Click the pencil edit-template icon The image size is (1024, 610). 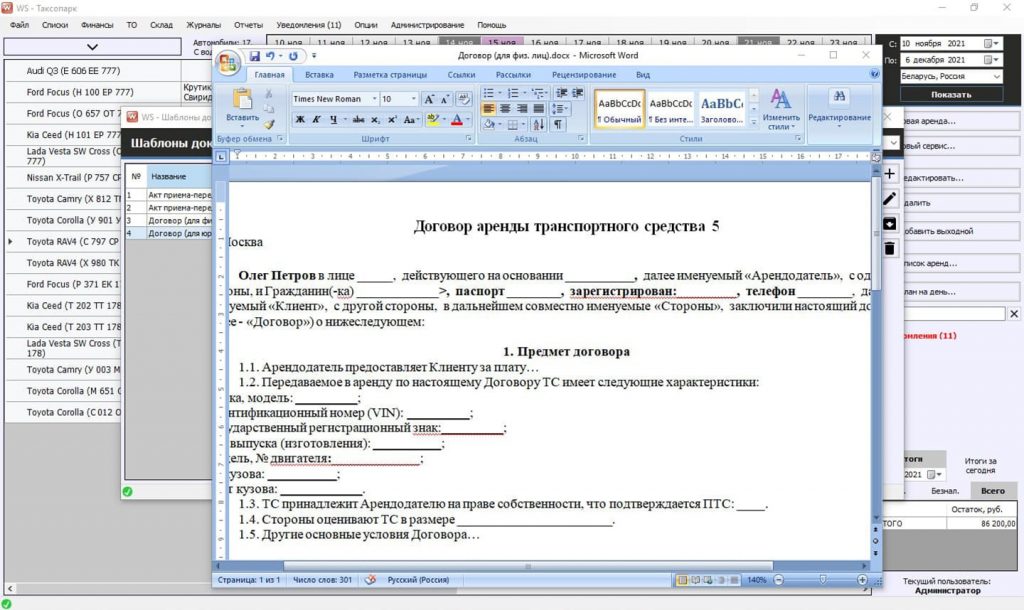pos(889,198)
